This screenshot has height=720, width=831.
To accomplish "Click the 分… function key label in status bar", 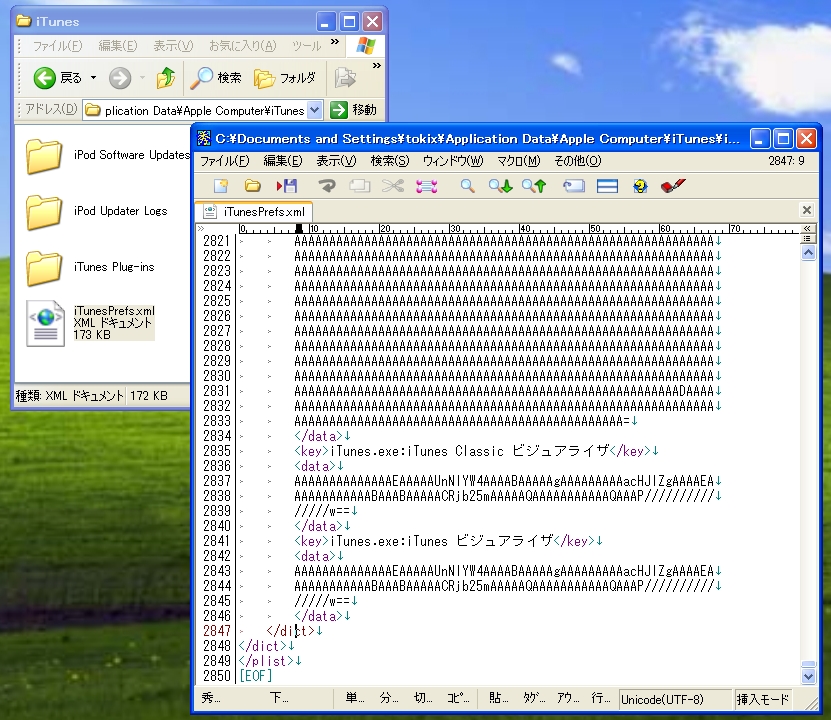I will [x=388, y=698].
